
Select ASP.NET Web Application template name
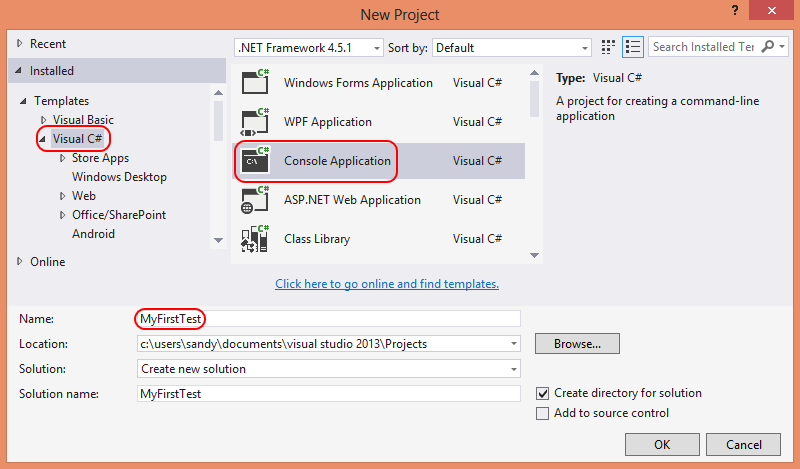(x=352, y=200)
